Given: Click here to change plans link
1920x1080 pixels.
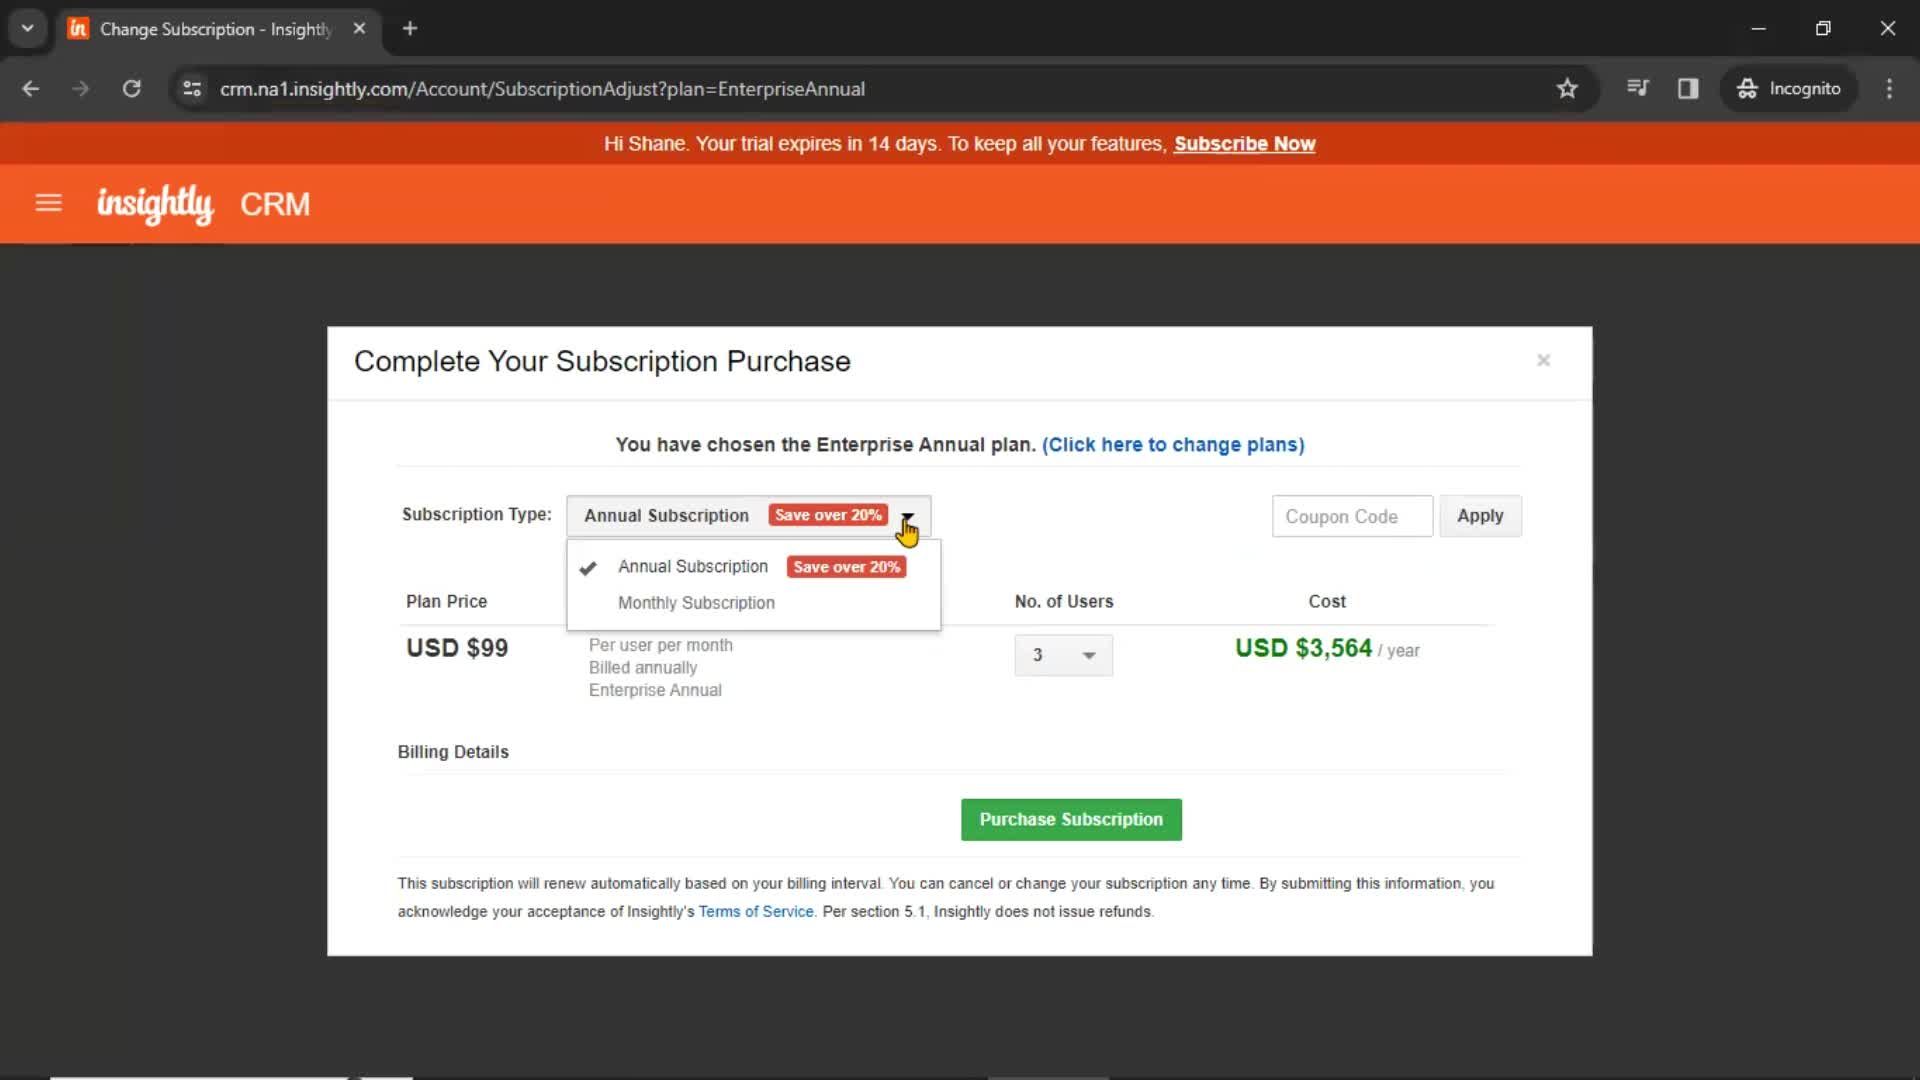Looking at the screenshot, I should point(1174,444).
